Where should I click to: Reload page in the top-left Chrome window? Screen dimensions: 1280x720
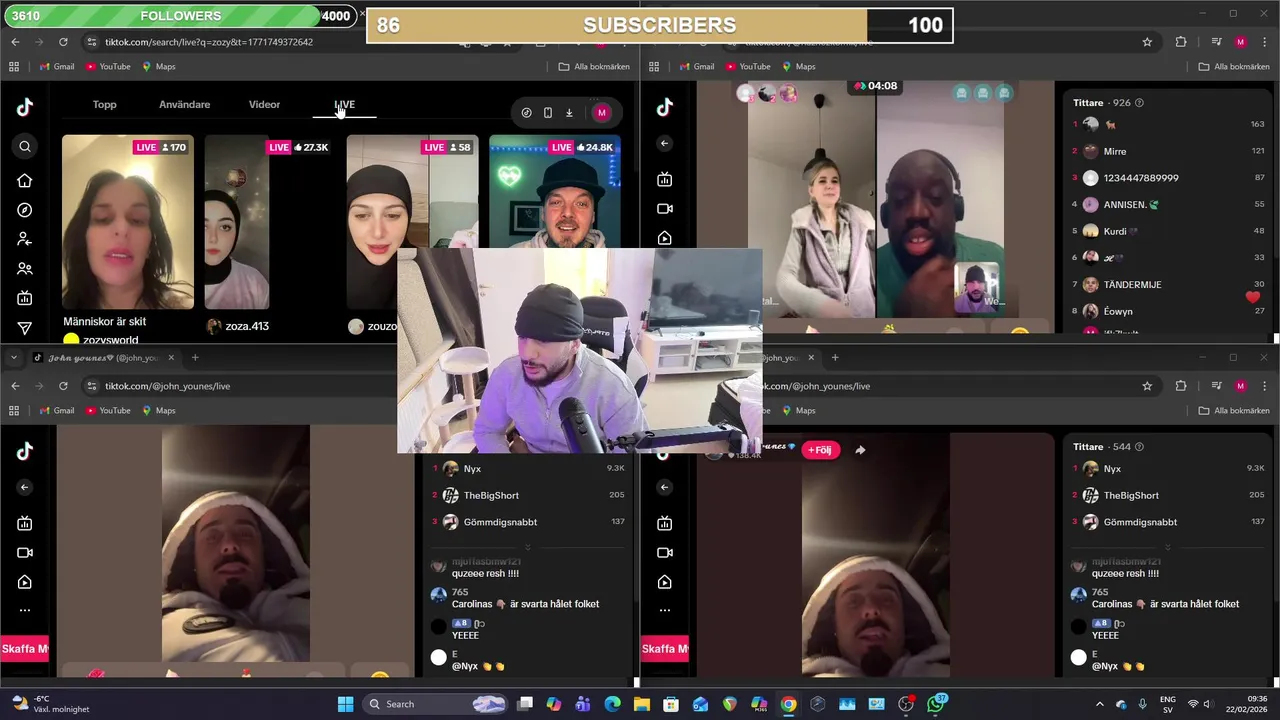[63, 42]
